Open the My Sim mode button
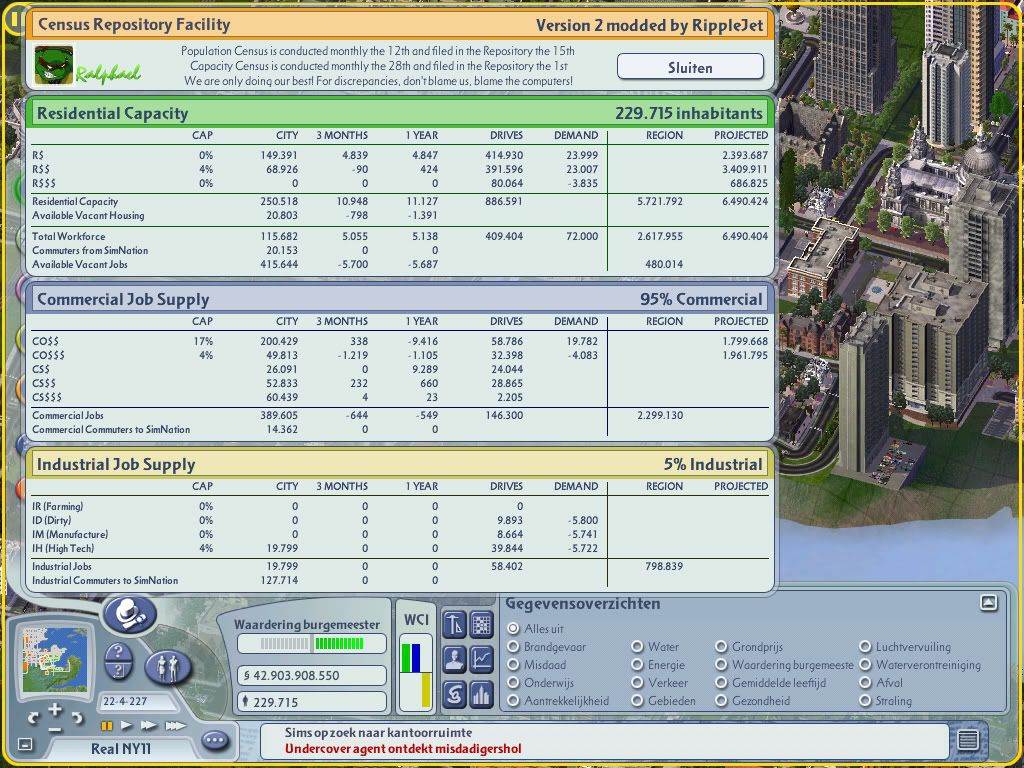Viewport: 1024px width, 768px height. [x=168, y=667]
